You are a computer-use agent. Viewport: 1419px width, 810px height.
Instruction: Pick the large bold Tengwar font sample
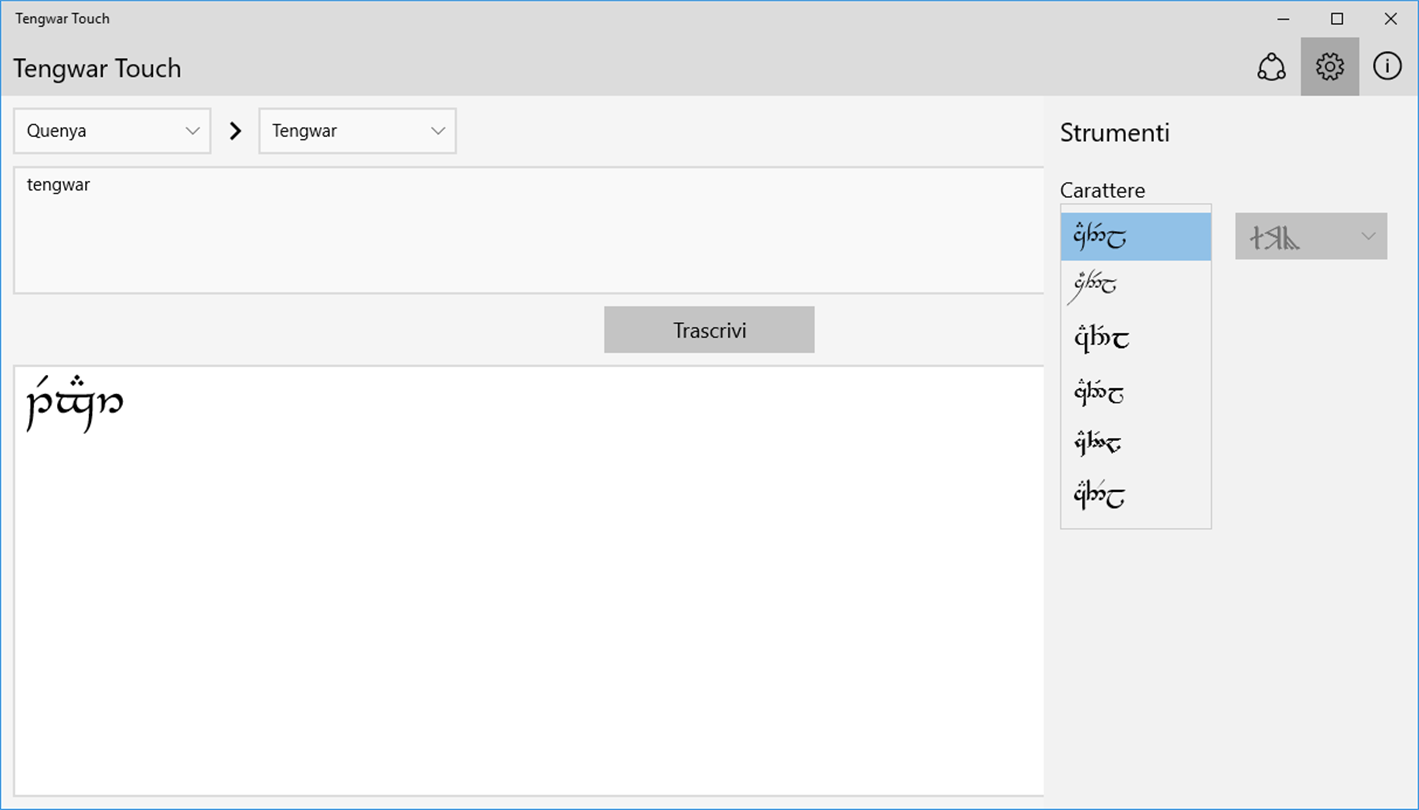click(1135, 339)
